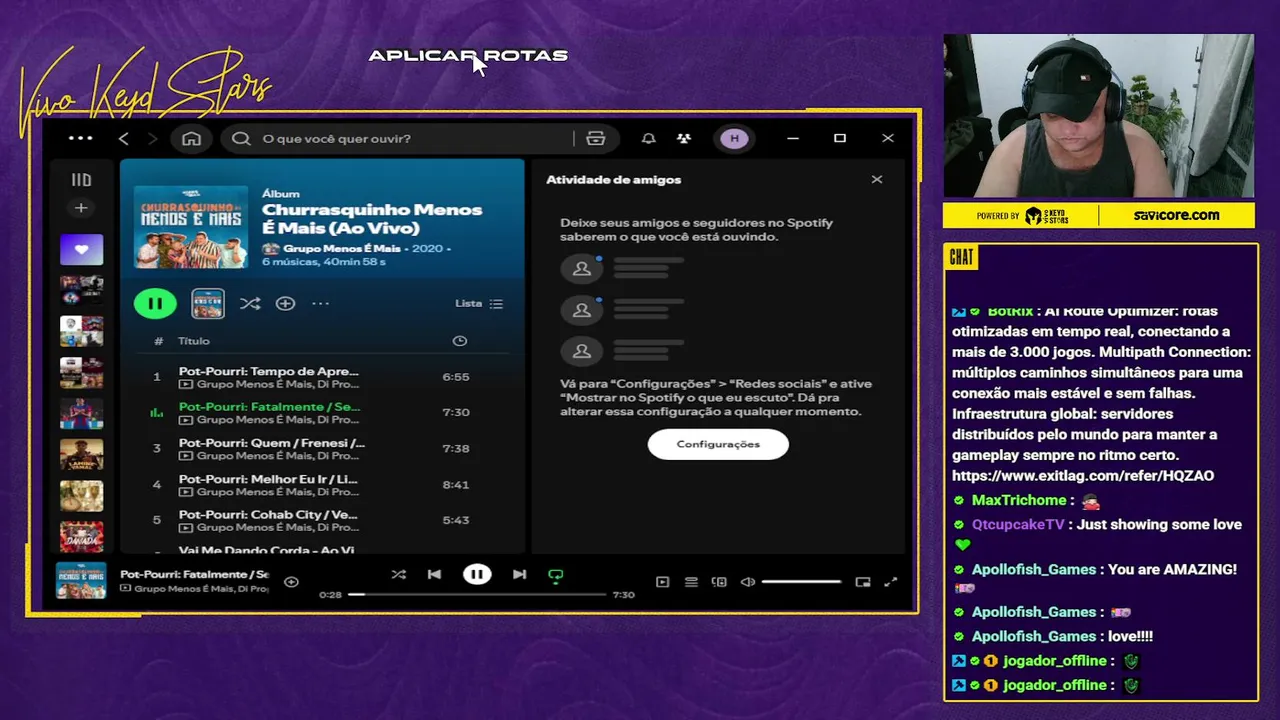1280x720 pixels.
Task: Click the CHAT header label
Action: coord(962,258)
